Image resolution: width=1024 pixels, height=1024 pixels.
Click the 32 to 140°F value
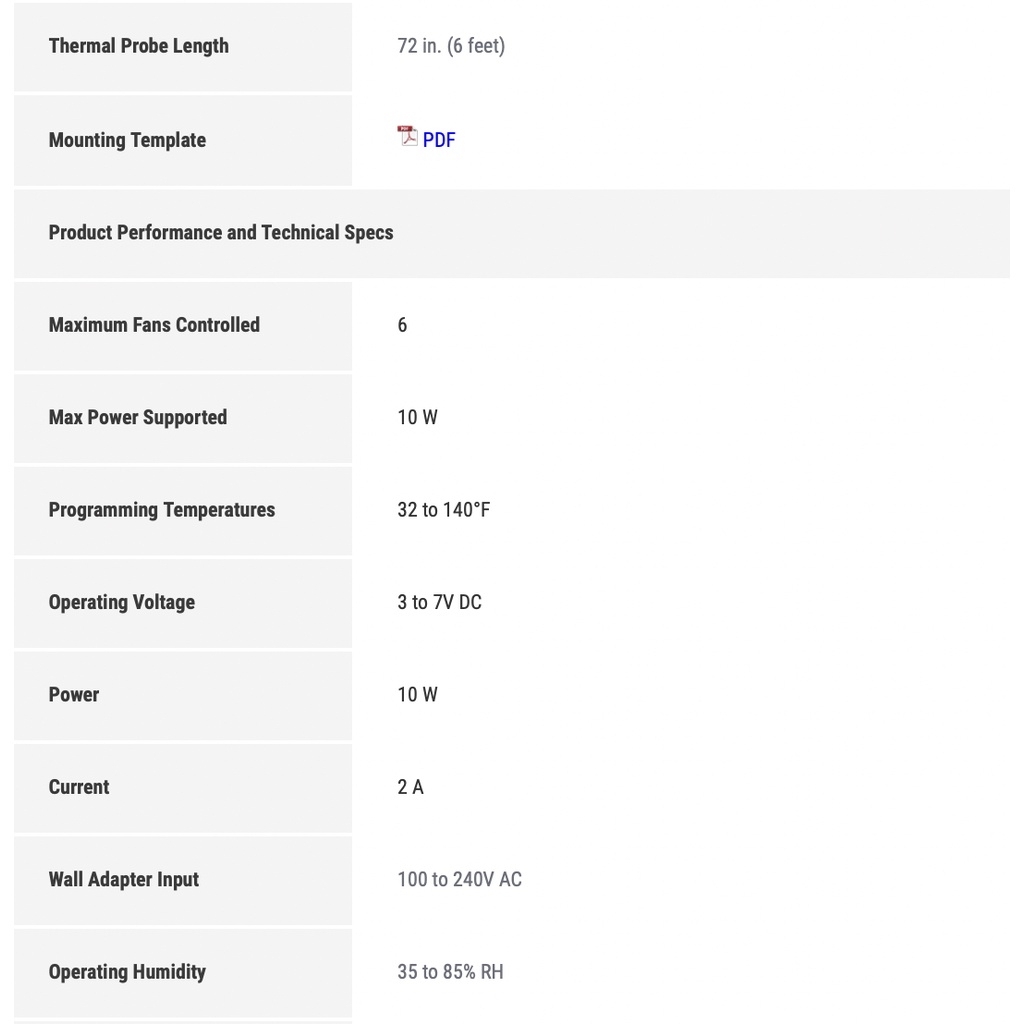click(443, 510)
